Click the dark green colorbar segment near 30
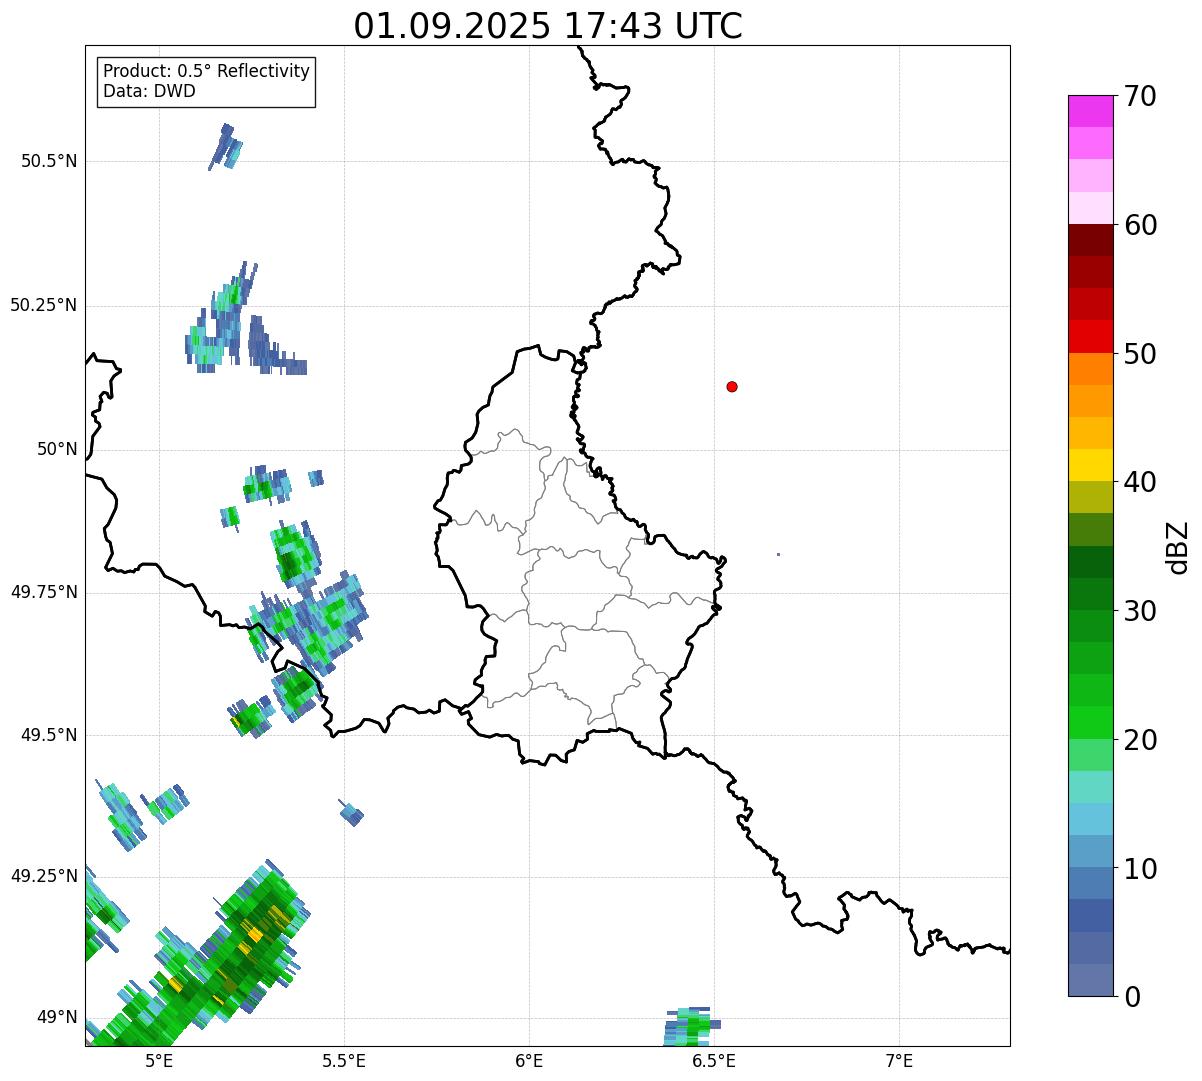Viewport: 1202px width, 1081px height. (x=1090, y=594)
